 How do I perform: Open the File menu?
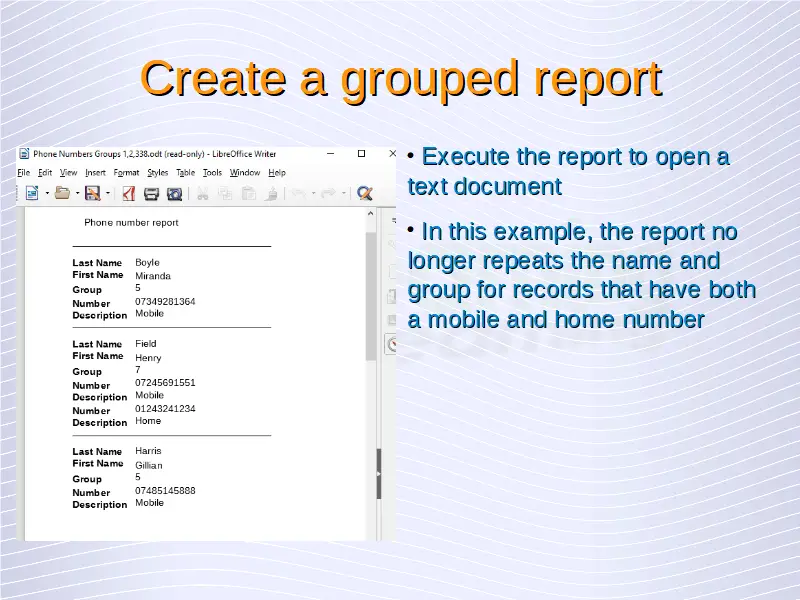(x=23, y=172)
